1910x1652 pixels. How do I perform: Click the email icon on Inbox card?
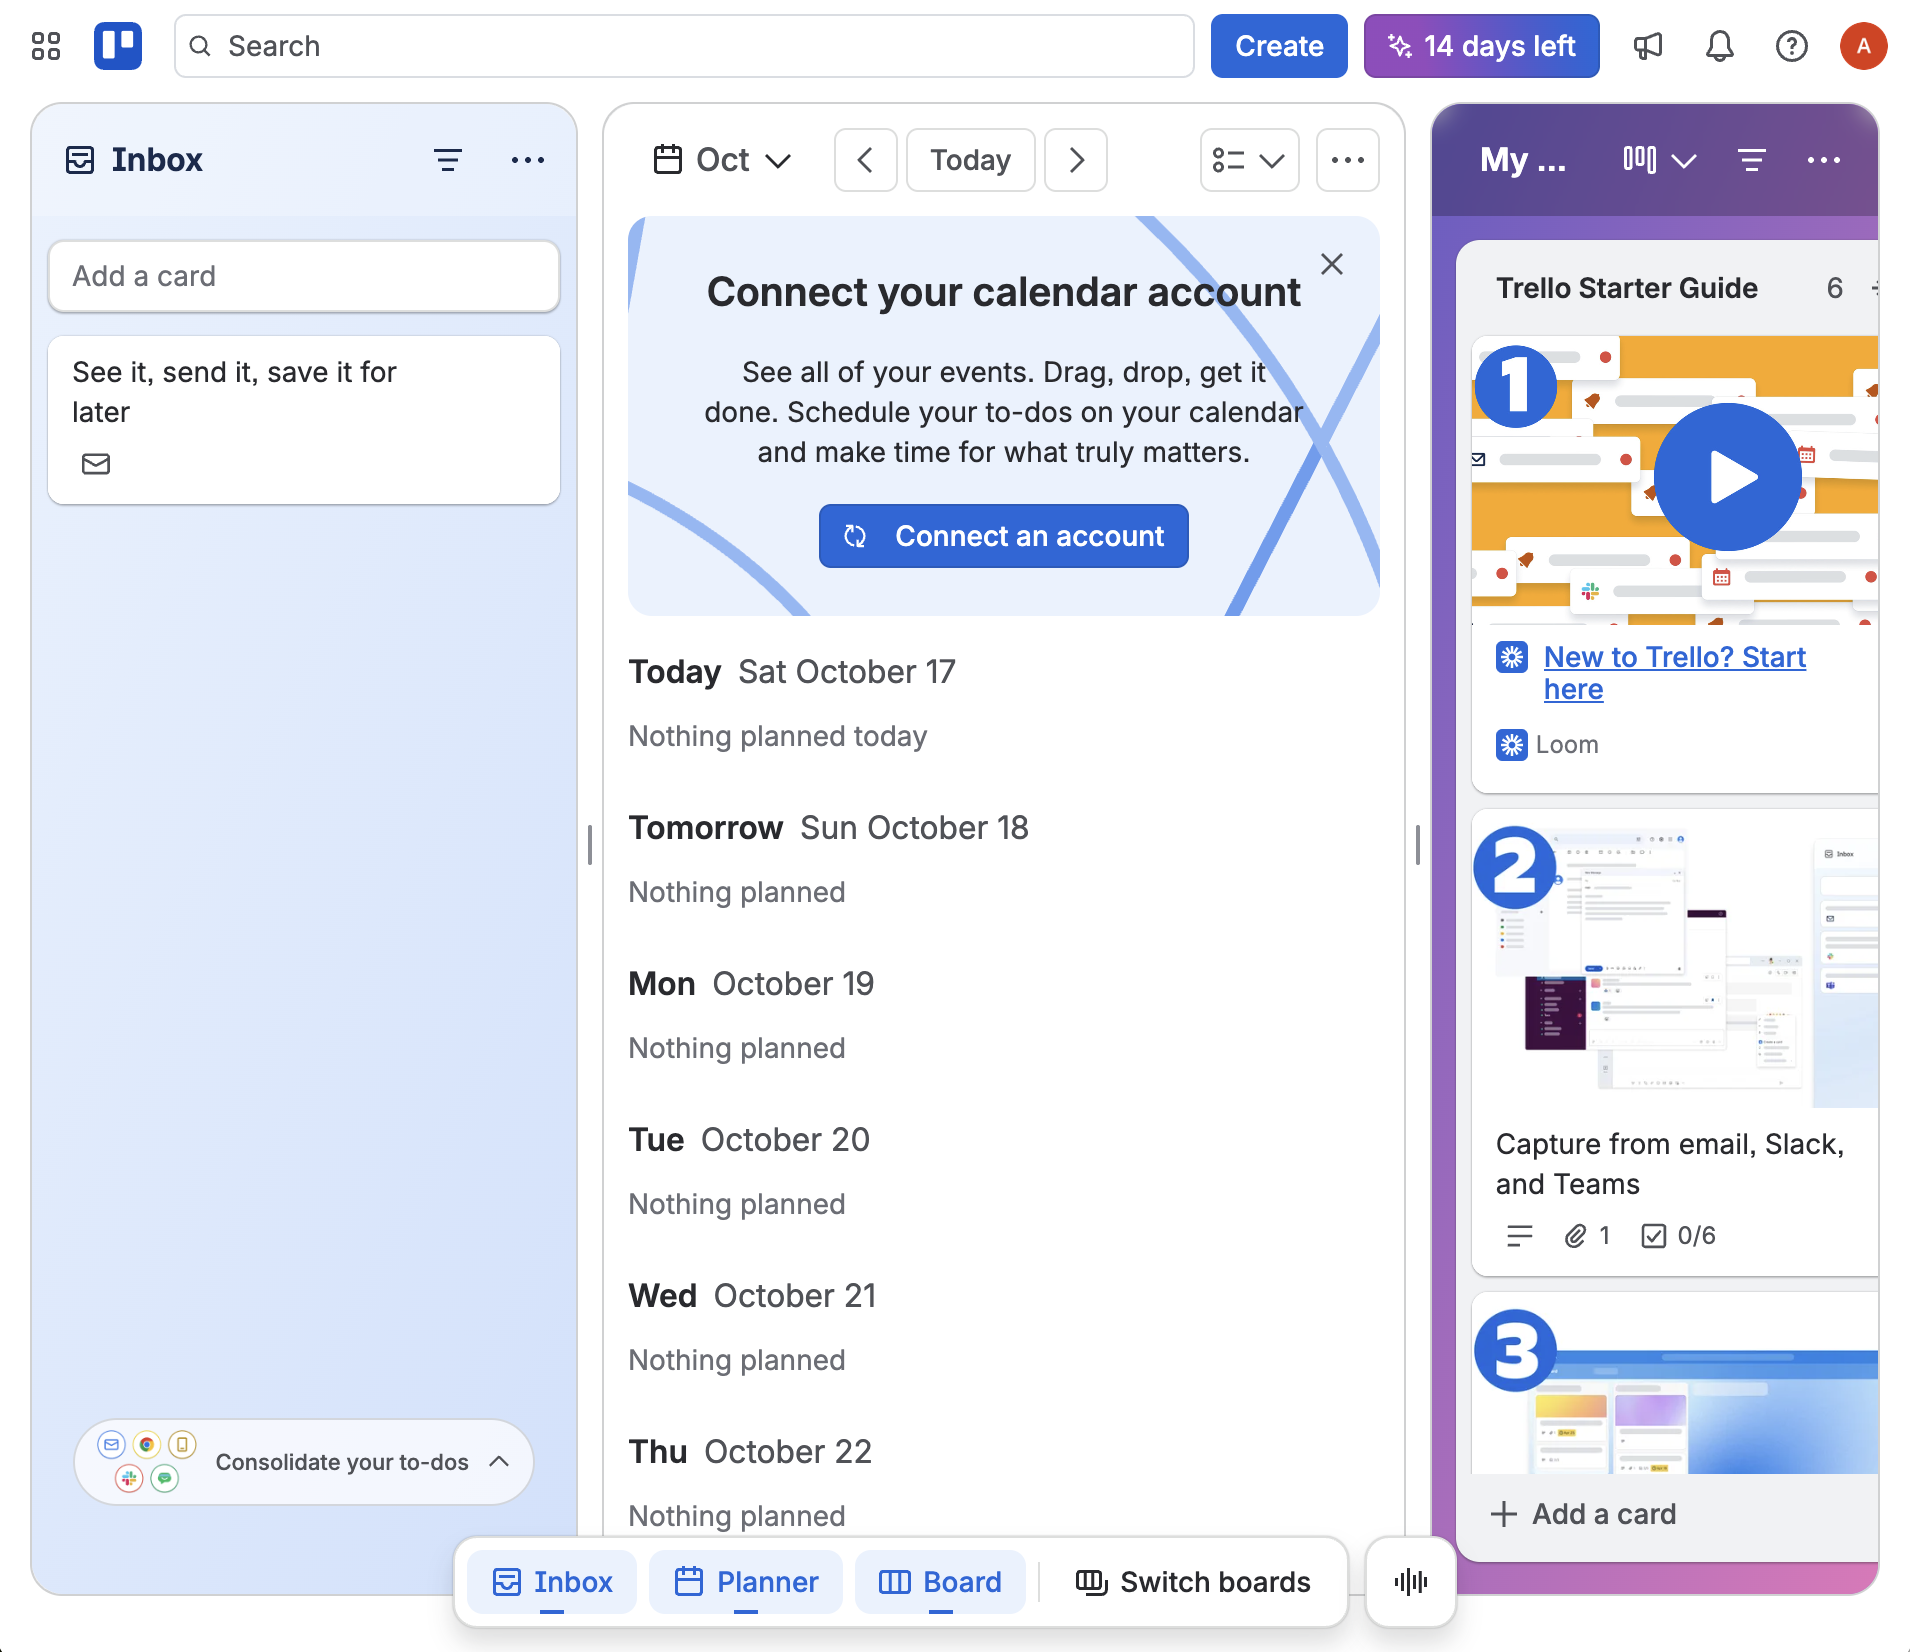tap(96, 464)
